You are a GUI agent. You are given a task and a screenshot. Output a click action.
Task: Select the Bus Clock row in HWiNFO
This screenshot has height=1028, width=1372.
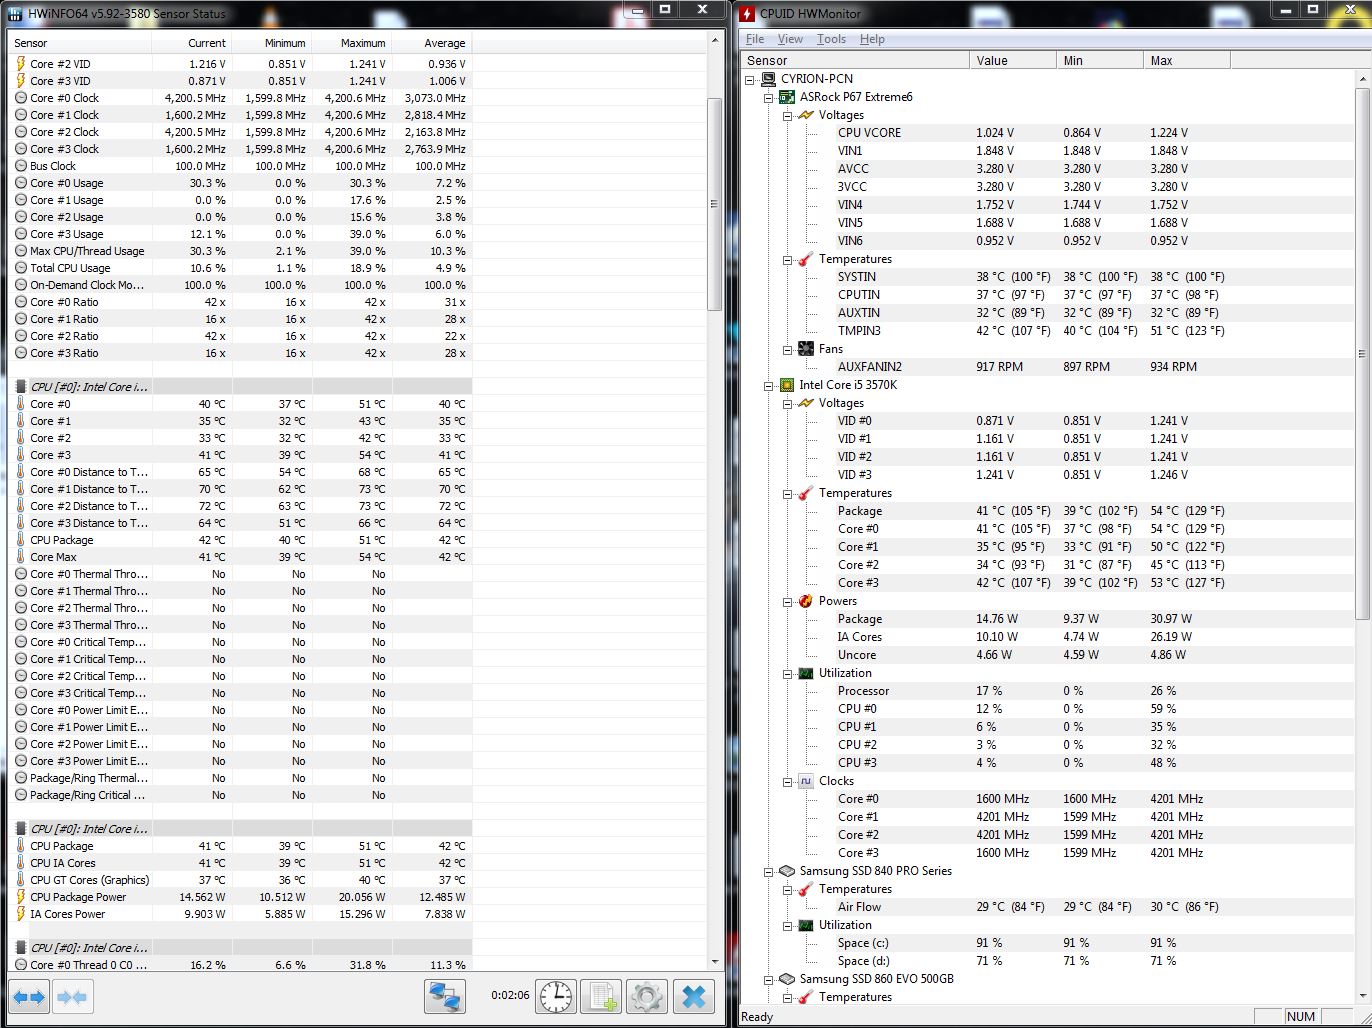pyautogui.click(x=240, y=166)
